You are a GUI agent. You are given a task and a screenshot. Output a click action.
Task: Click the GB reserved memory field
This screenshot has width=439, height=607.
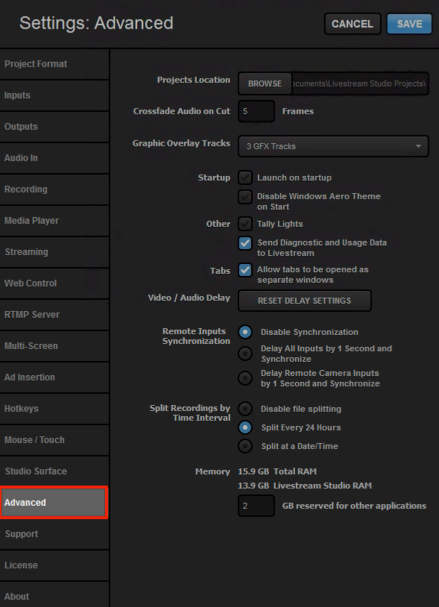256,506
